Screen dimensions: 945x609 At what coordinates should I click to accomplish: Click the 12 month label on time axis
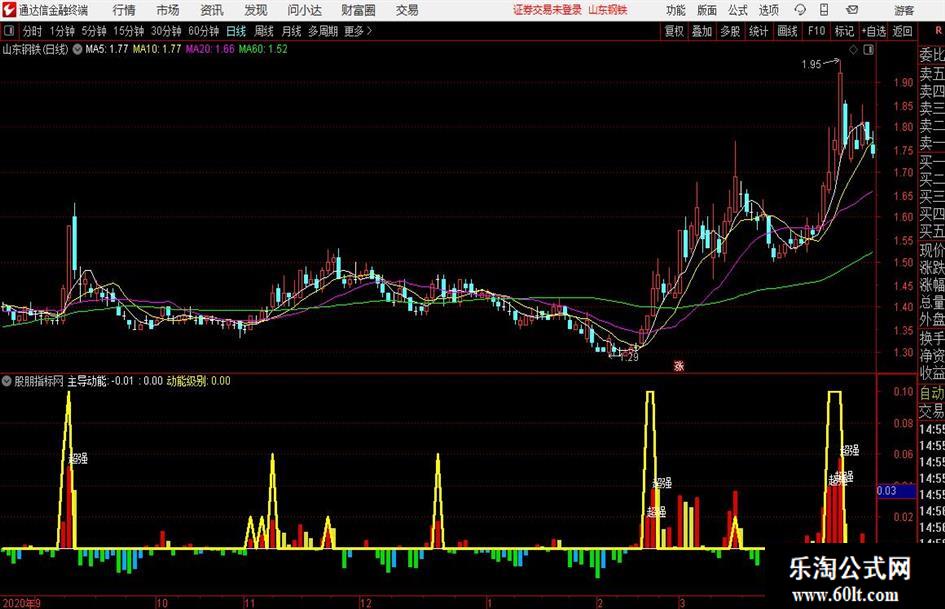pos(365,602)
